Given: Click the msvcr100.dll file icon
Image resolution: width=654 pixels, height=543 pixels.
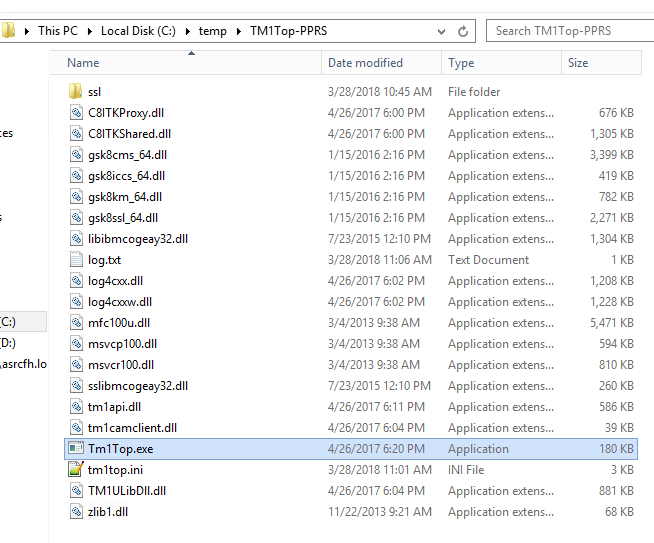Looking at the screenshot, I should (x=76, y=365).
